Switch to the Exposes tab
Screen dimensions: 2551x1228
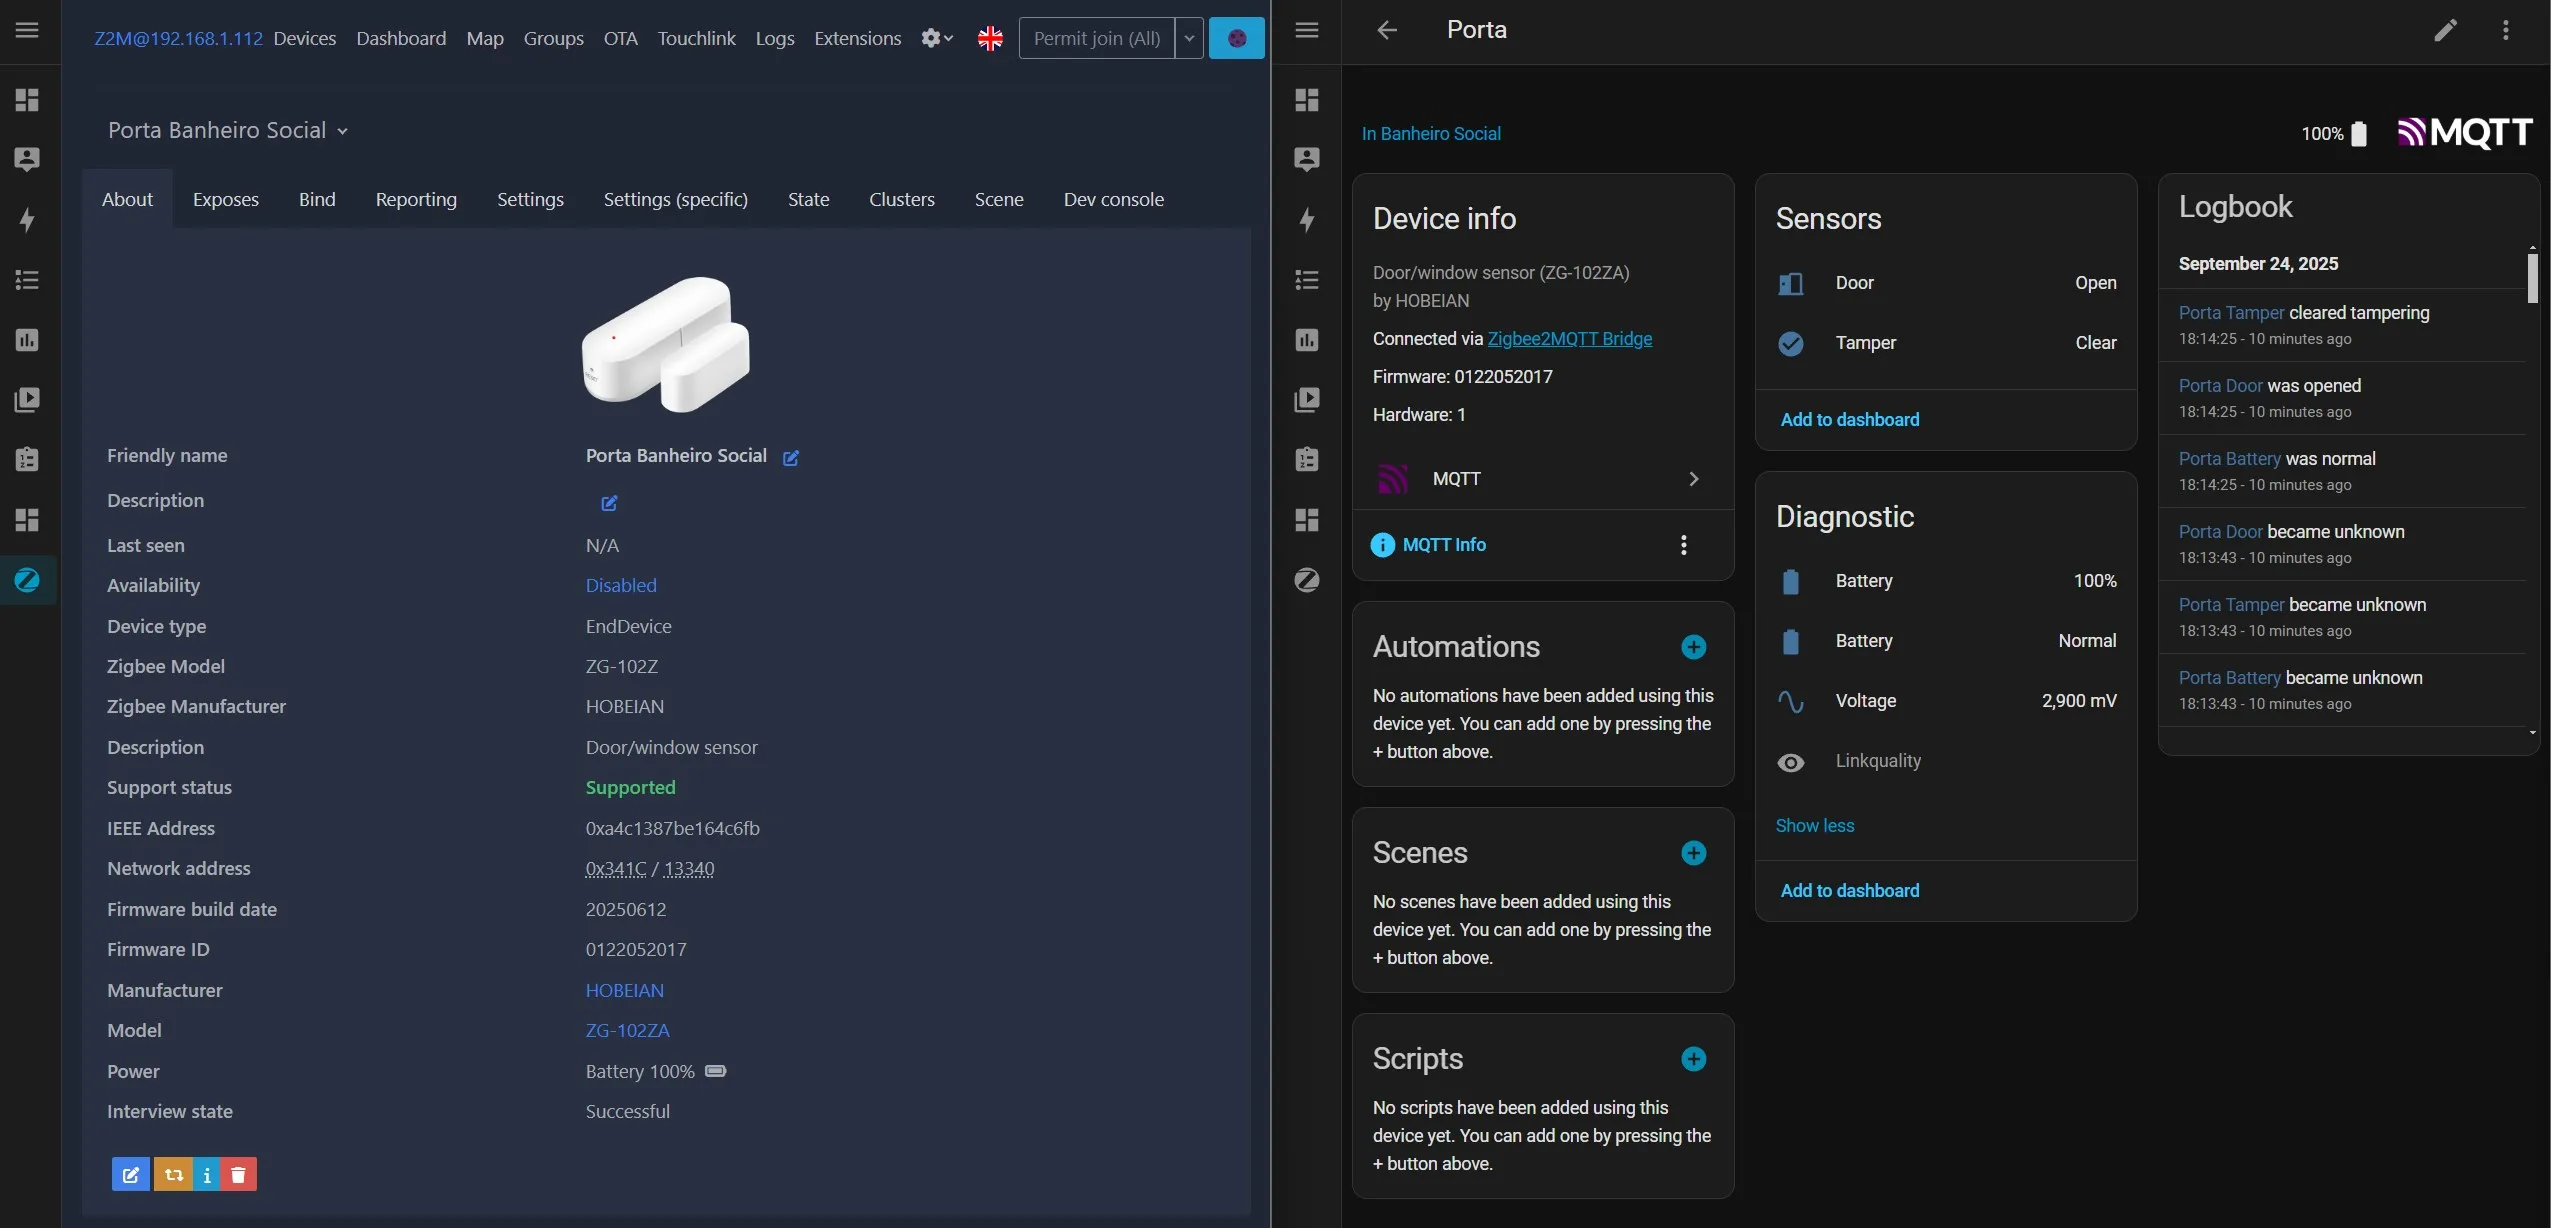[225, 199]
